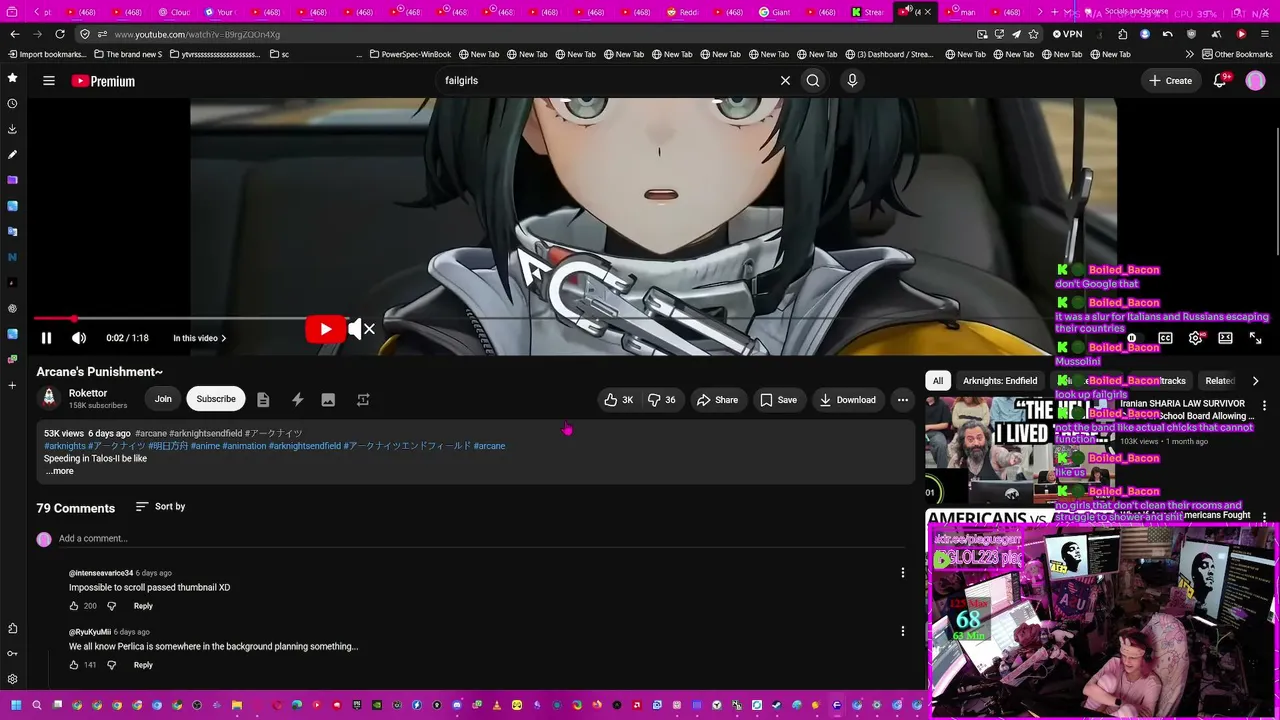This screenshot has height=720, width=1280.
Task: Open more actions menu beside Download
Action: [902, 400]
